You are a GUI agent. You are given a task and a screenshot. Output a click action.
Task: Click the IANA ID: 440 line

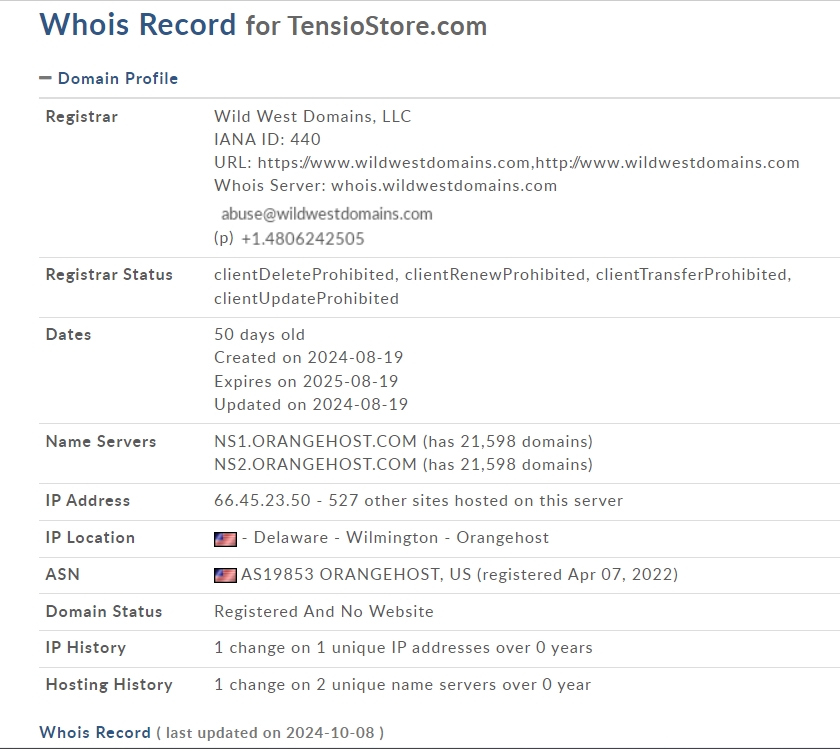coord(267,139)
